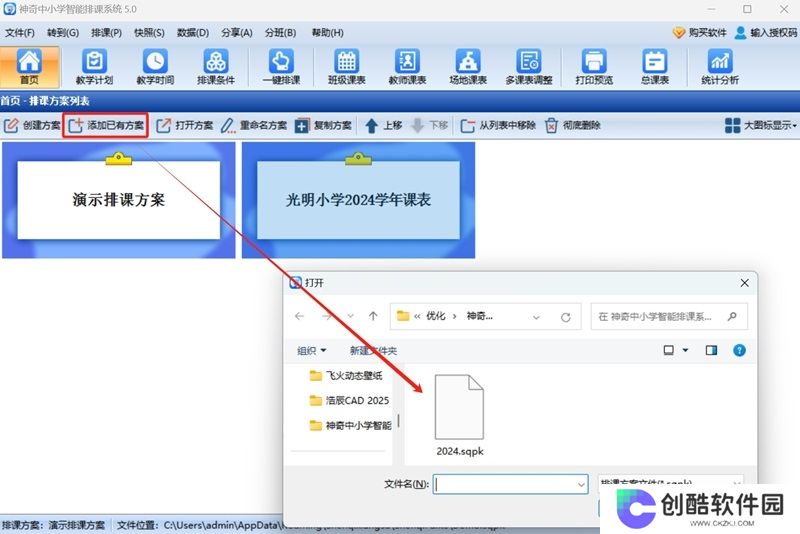The height and width of the screenshot is (534, 800).
Task: Open 分班(B) menu
Action: coord(281,33)
